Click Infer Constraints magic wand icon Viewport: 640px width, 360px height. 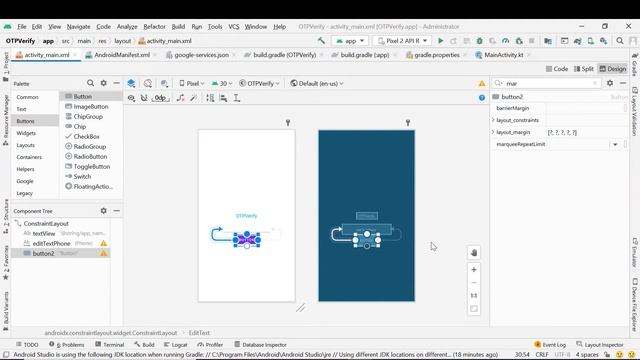pos(193,98)
